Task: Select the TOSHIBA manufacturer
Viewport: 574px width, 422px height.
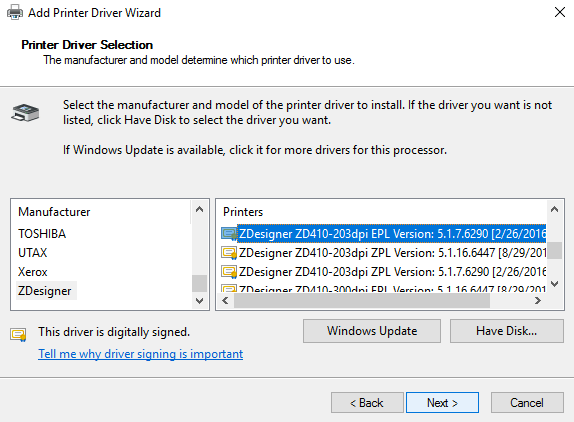Action: [x=42, y=234]
